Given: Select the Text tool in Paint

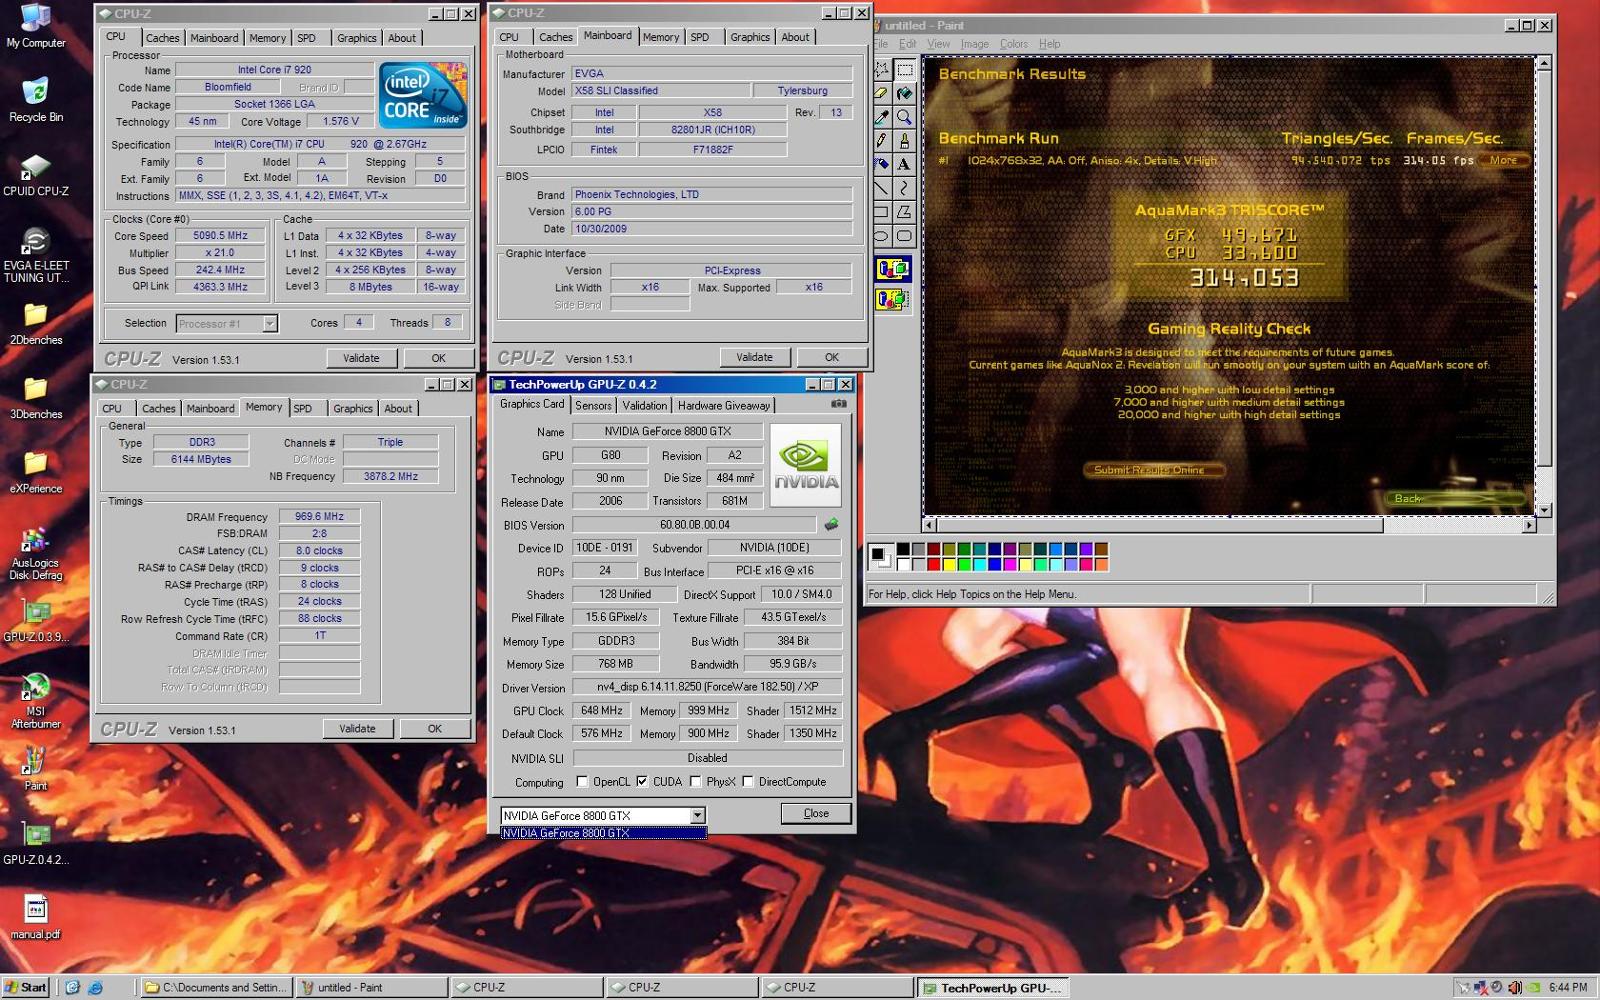Looking at the screenshot, I should tap(904, 164).
